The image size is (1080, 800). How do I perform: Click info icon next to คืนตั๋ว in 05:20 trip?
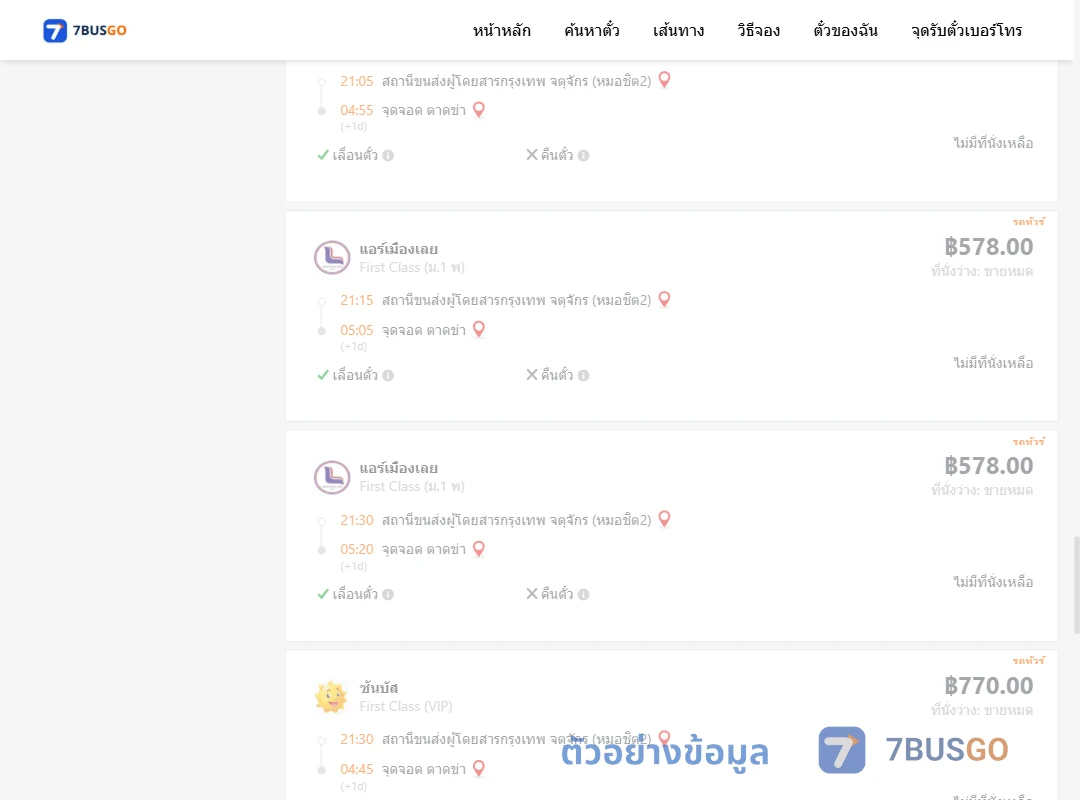click(x=583, y=595)
